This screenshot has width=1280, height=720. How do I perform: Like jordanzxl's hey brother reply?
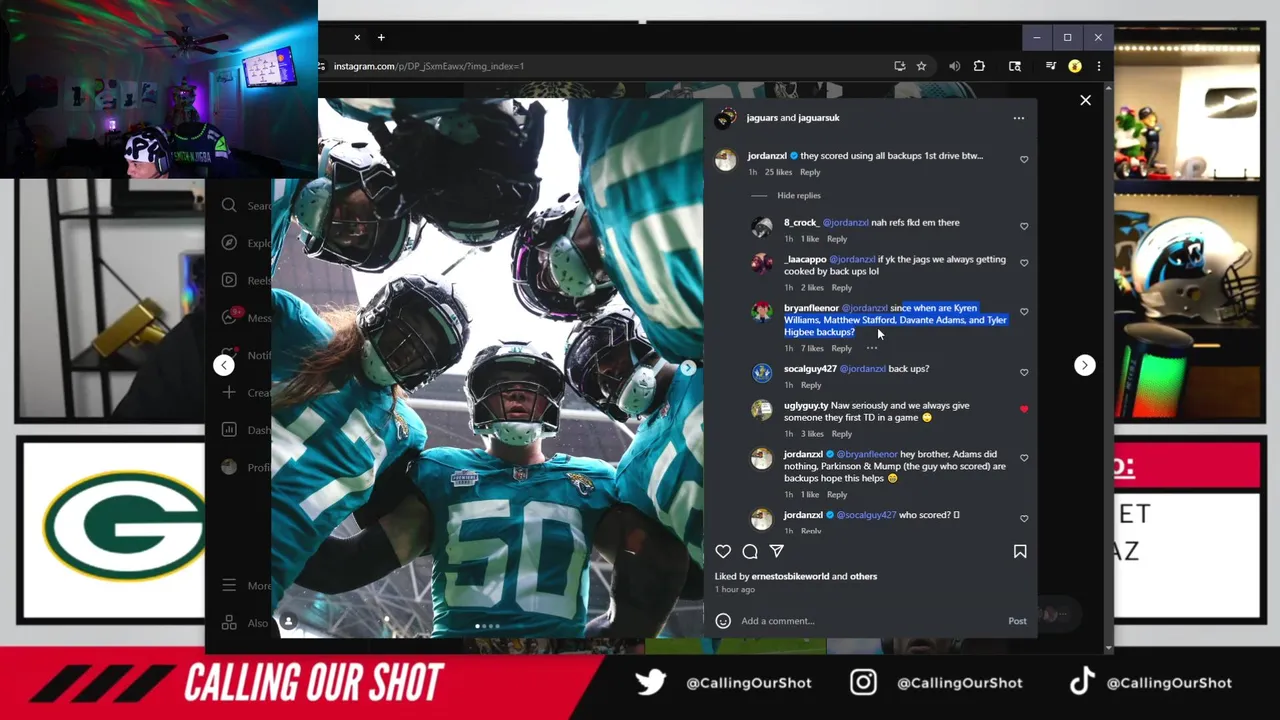tap(1024, 458)
